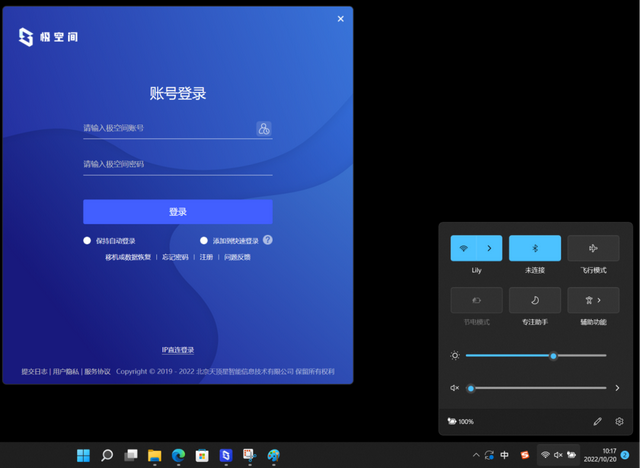
Task: Open the clock showing 10:17 2022/10/20
Action: [600, 455]
